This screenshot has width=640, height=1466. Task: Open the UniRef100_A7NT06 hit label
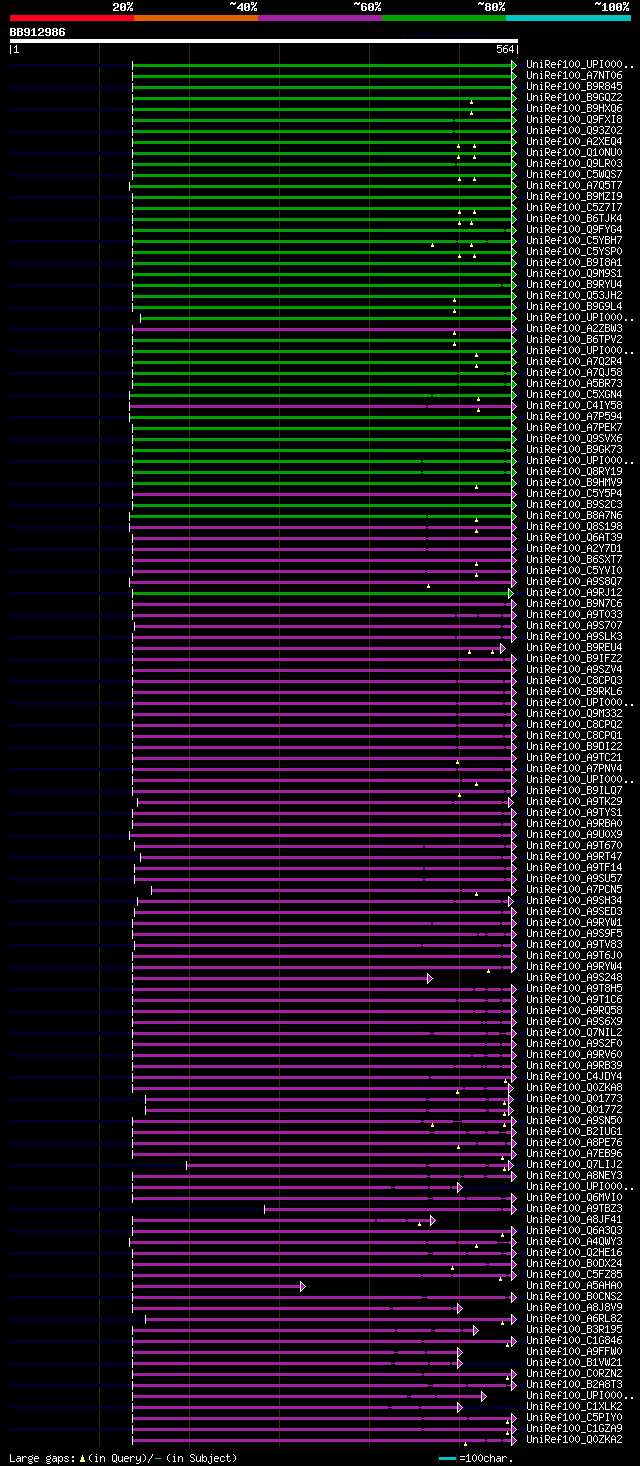tap(573, 75)
